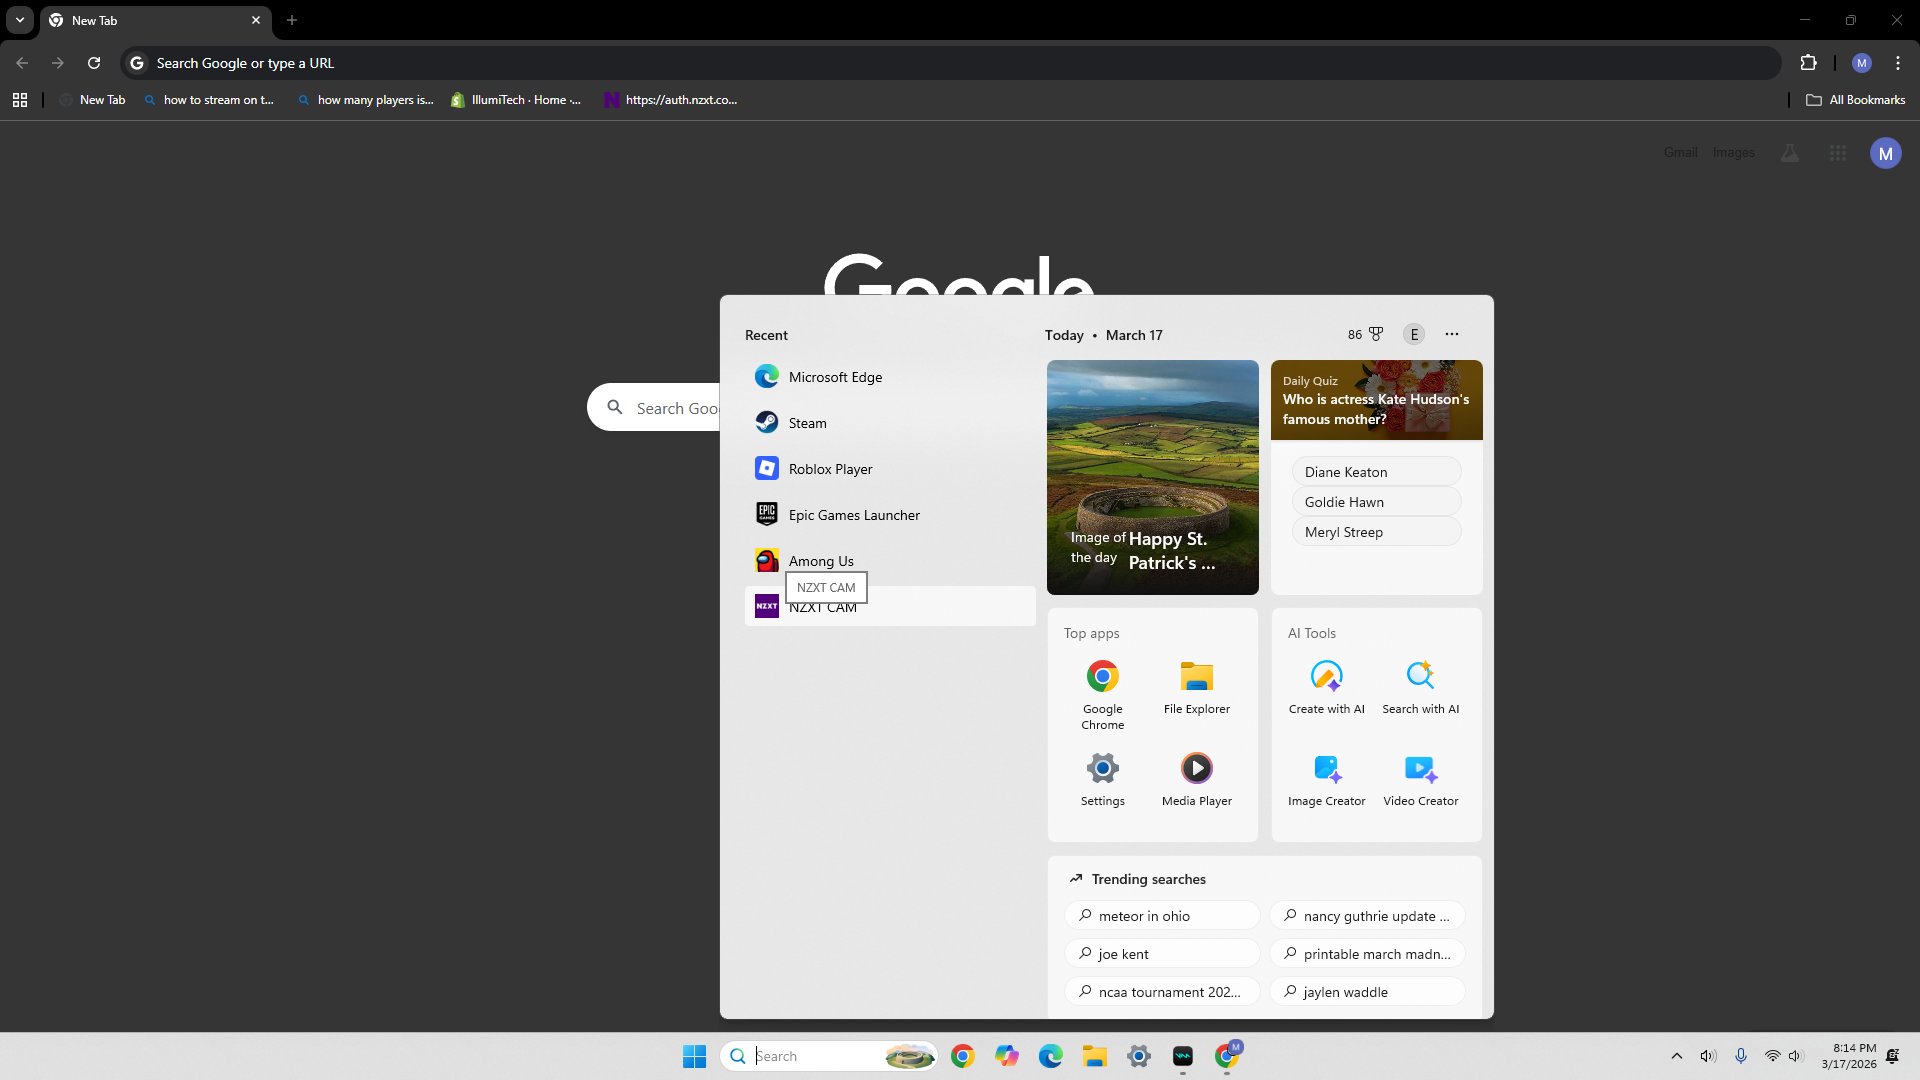Search trending 'ncaa tournament 202...'

coord(1162,992)
